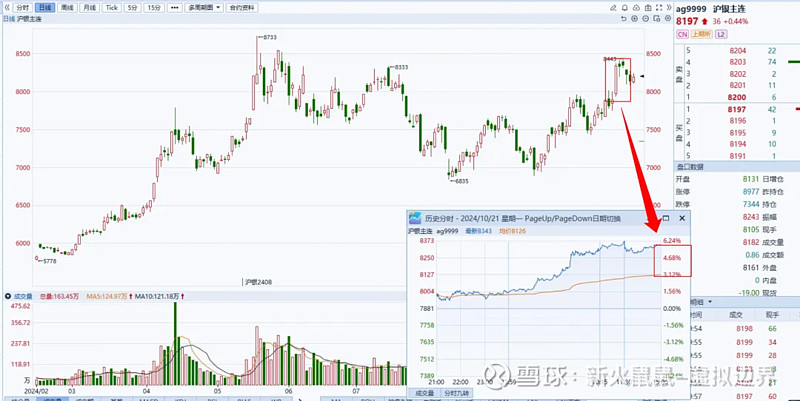The height and width of the screenshot is (401, 800).
Task: Collapse the left panel with the double-chevron icon
Action: 7,8
